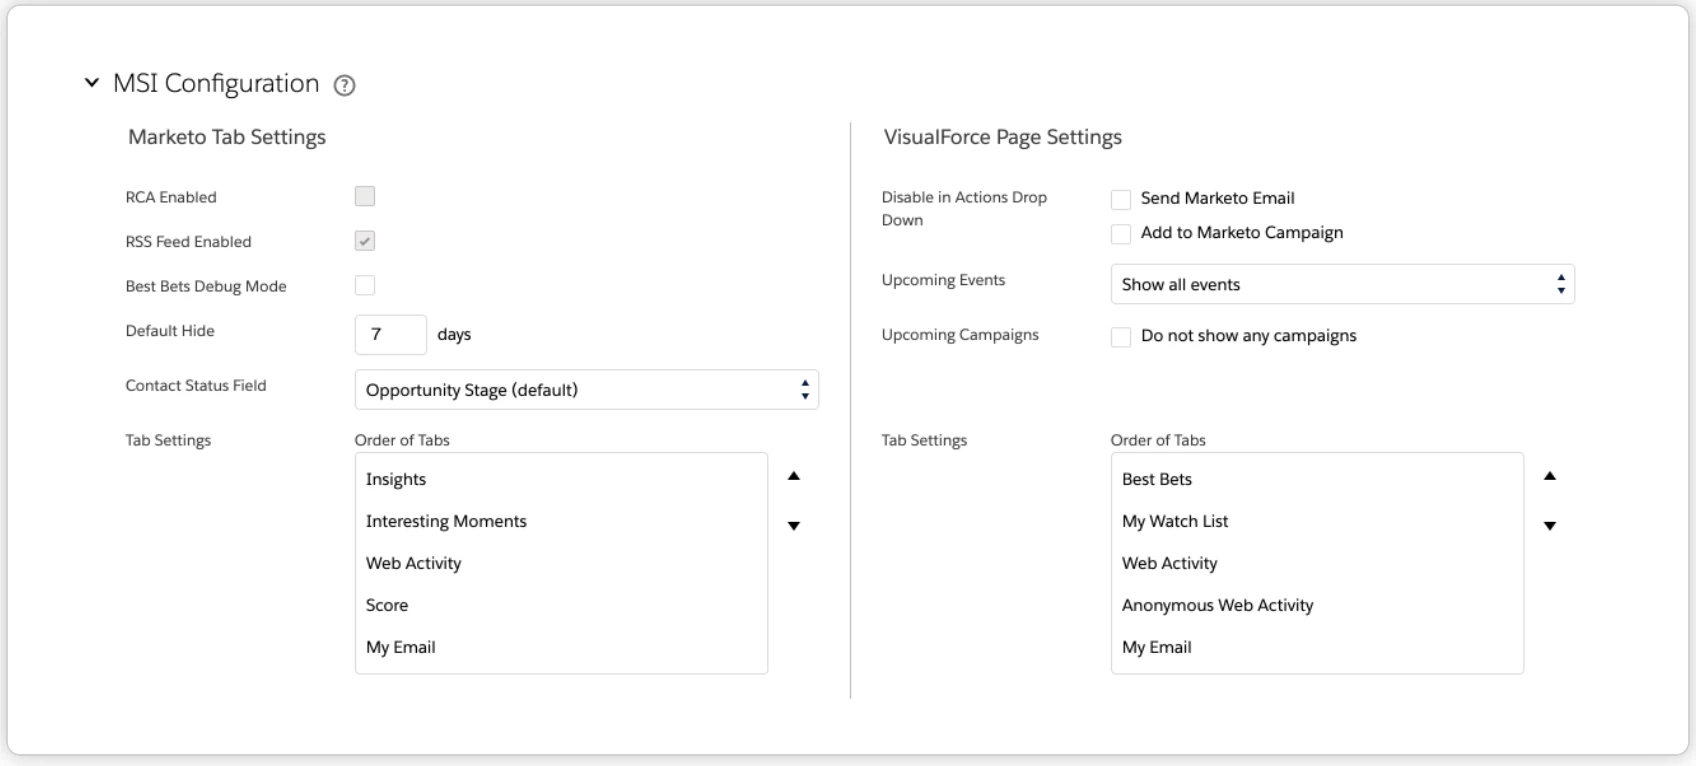Click the Default Hide label
The image size is (1696, 766).
(x=170, y=331)
